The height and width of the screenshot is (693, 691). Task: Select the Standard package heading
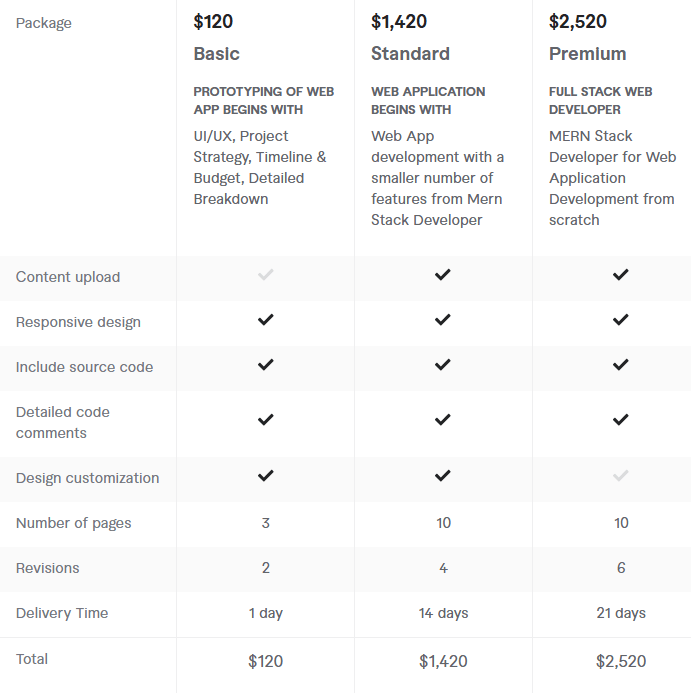click(410, 54)
